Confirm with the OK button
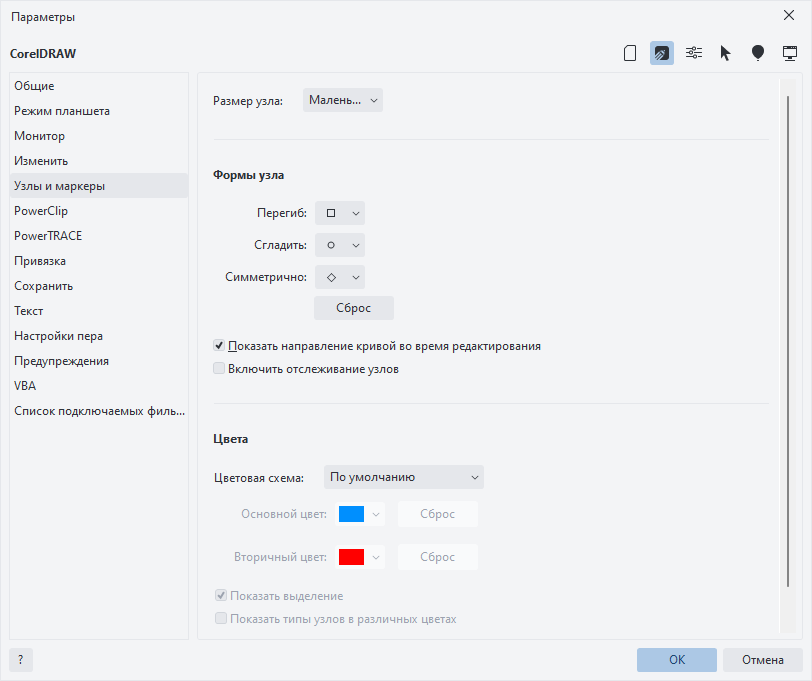Screen dimensions: 812x681 [677, 660]
